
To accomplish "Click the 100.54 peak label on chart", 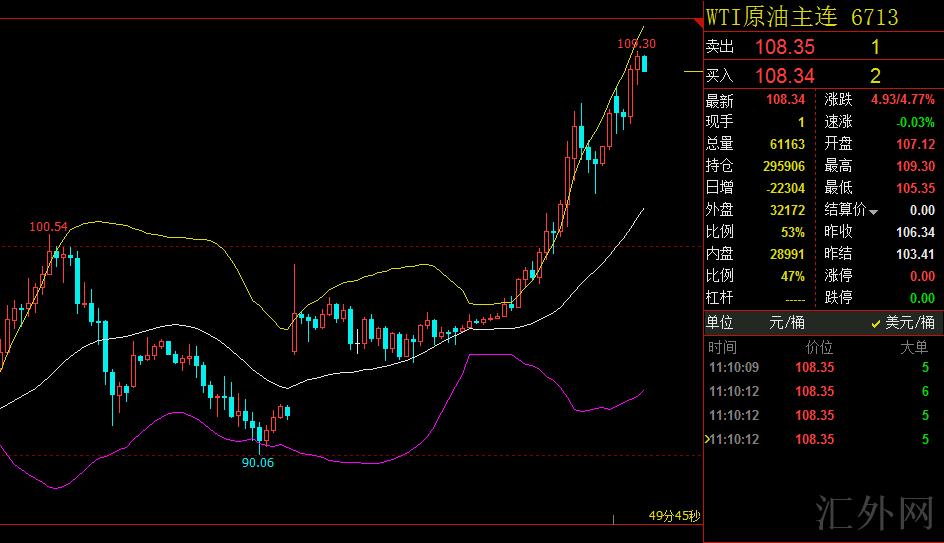I will click(48, 227).
